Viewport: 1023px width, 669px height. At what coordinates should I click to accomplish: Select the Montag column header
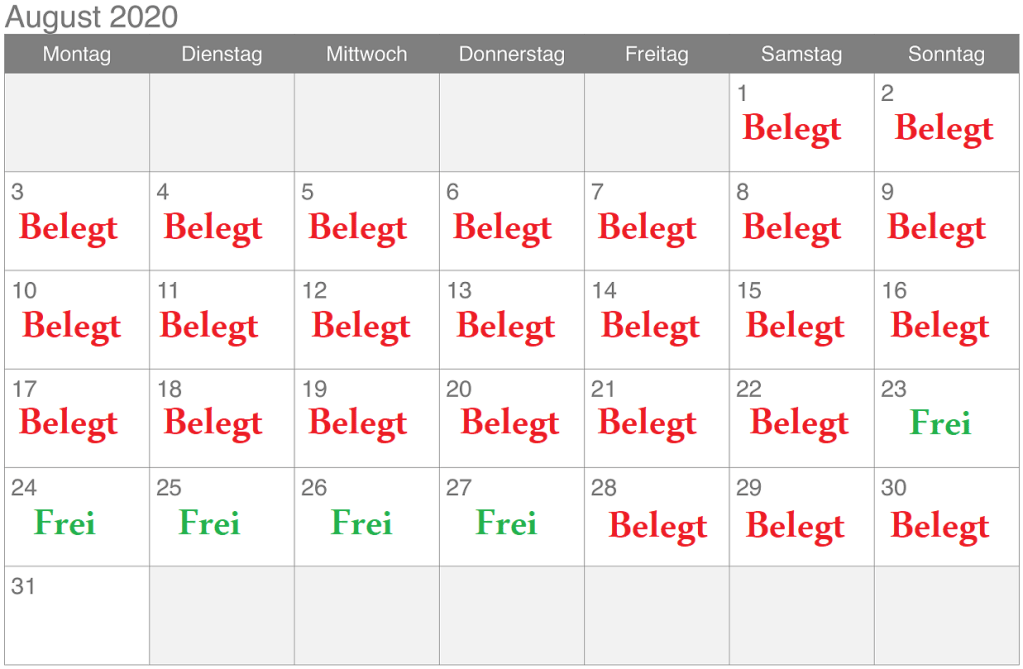(77, 54)
